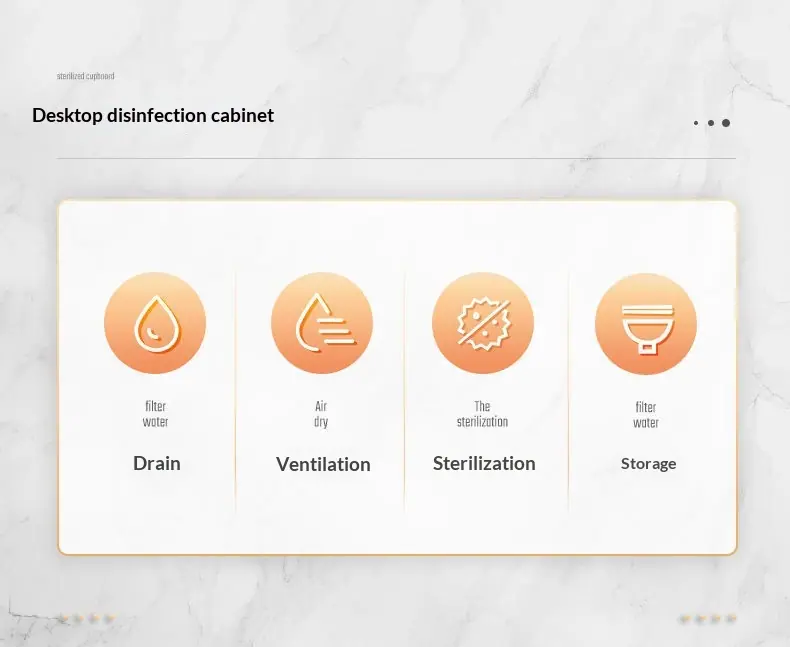Click the largest dot at top right
Viewport: 790px width, 647px height.
(x=726, y=123)
